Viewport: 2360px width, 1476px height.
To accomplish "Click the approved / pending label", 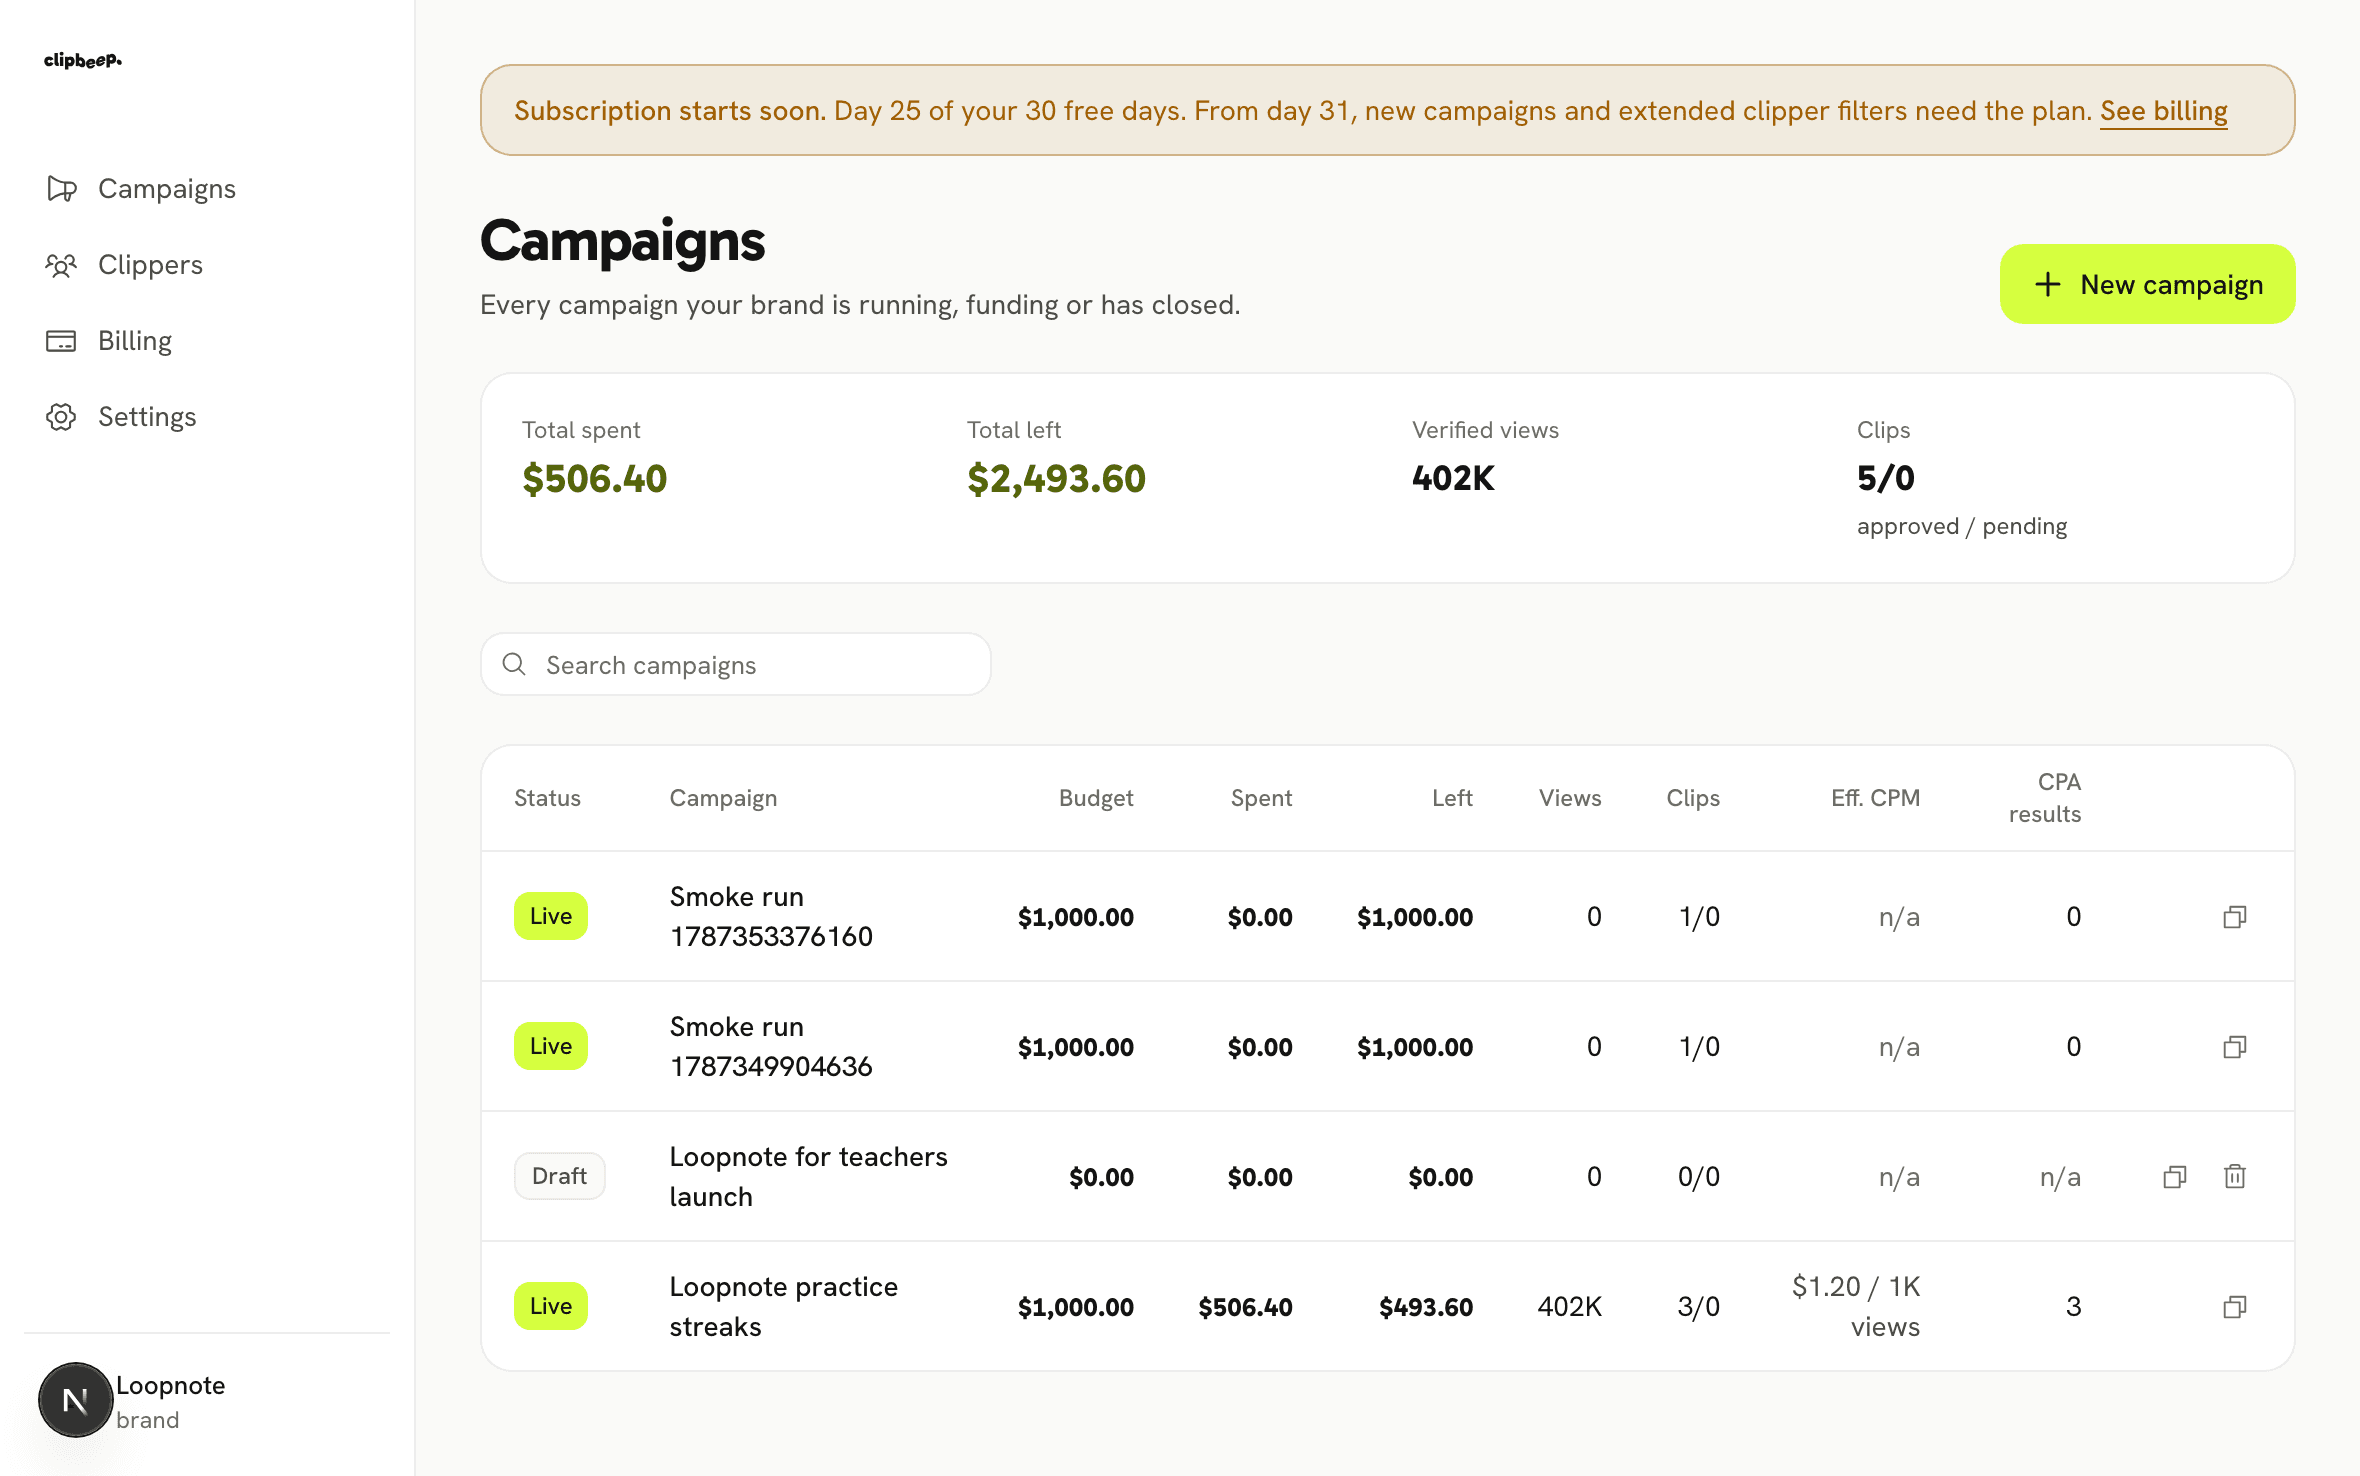I will pyautogui.click(x=1962, y=526).
